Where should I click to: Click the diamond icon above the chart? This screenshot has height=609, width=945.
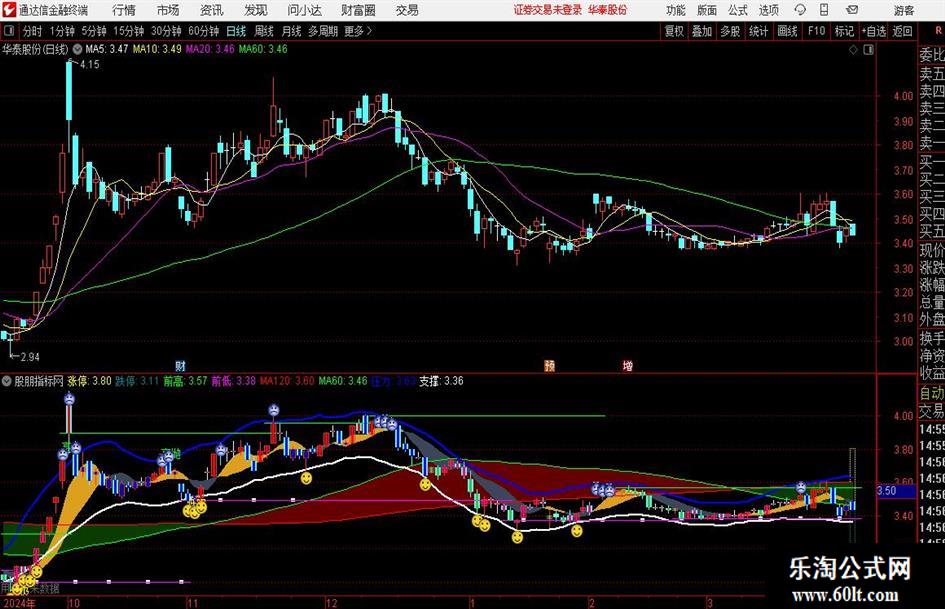(853, 50)
